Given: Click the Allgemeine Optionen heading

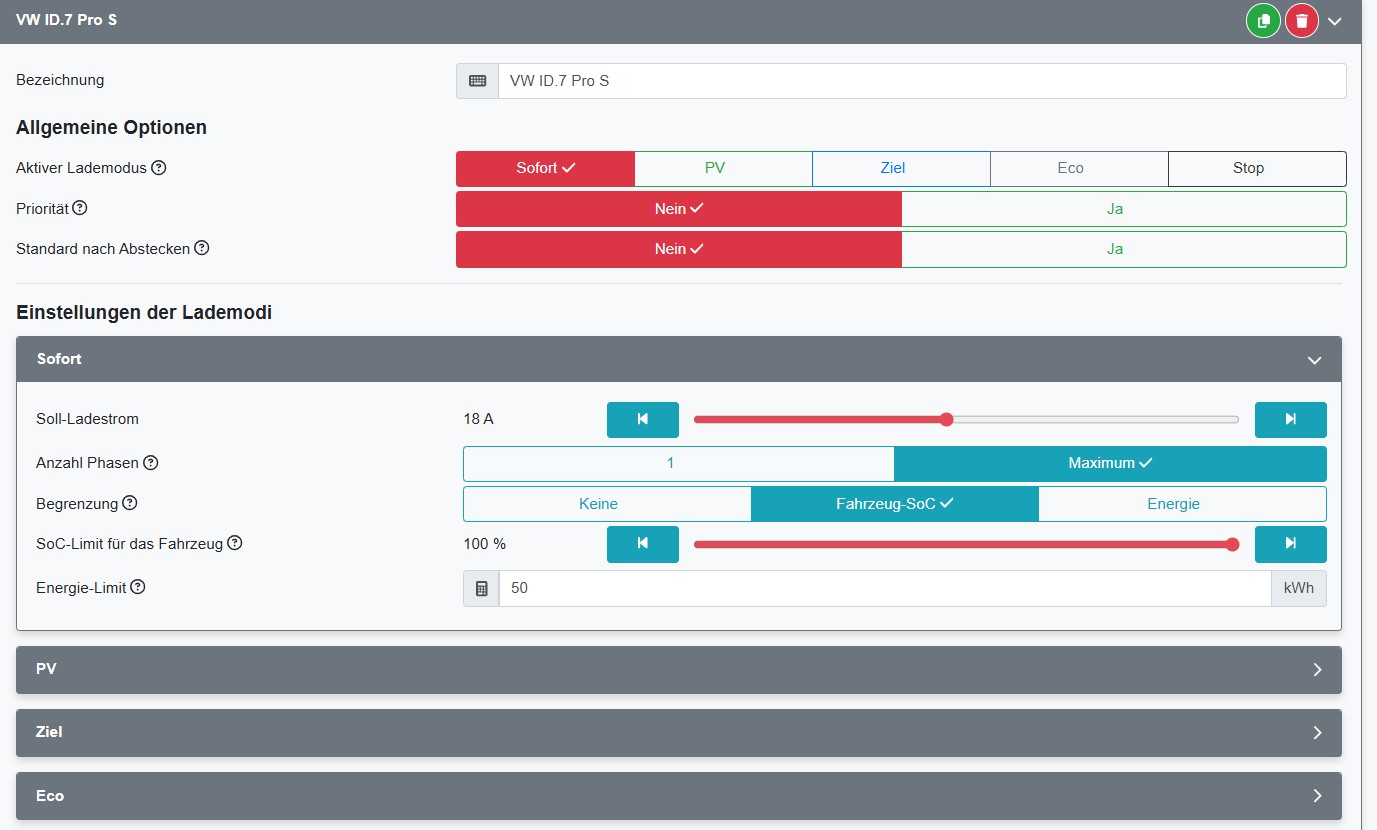Looking at the screenshot, I should point(112,127).
